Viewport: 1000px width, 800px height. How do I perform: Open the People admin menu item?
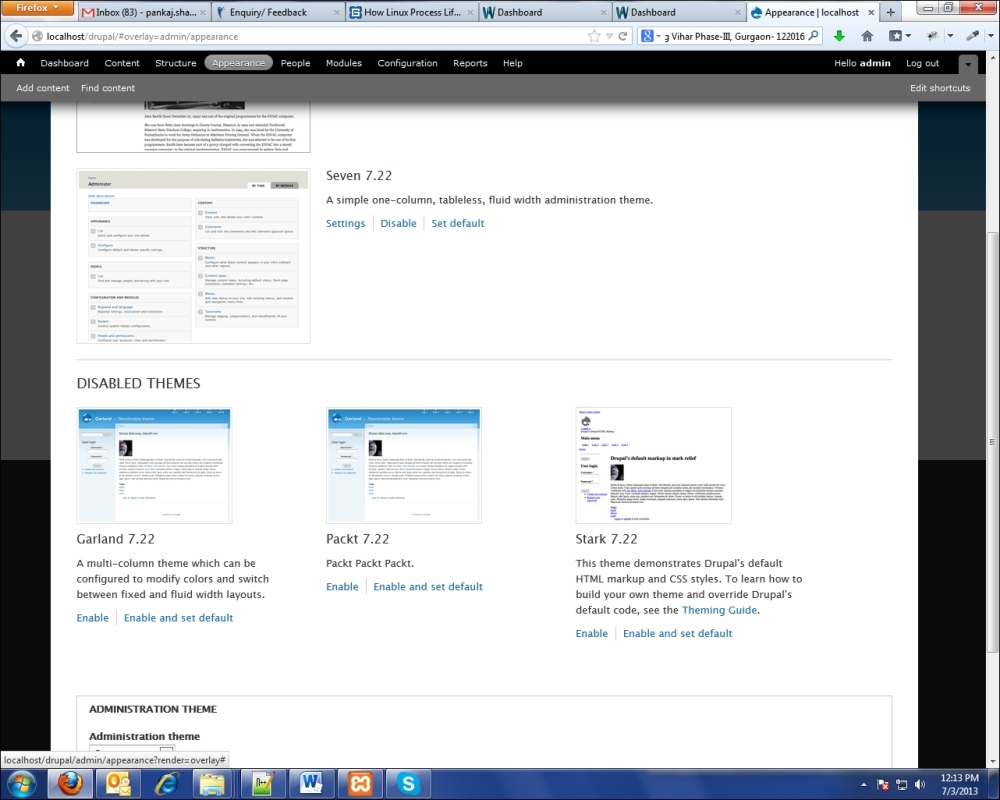[295, 63]
